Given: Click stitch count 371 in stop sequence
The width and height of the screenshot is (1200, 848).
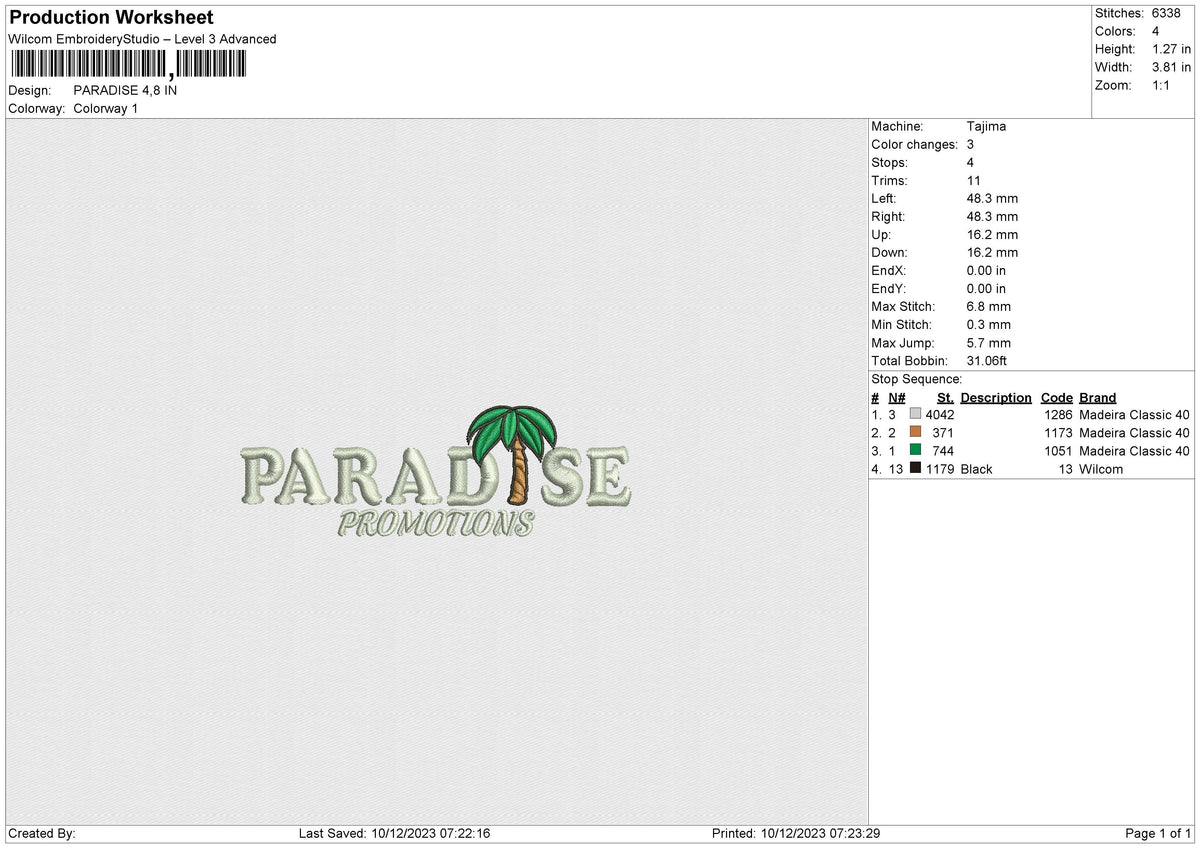Looking at the screenshot, I should coord(943,432).
